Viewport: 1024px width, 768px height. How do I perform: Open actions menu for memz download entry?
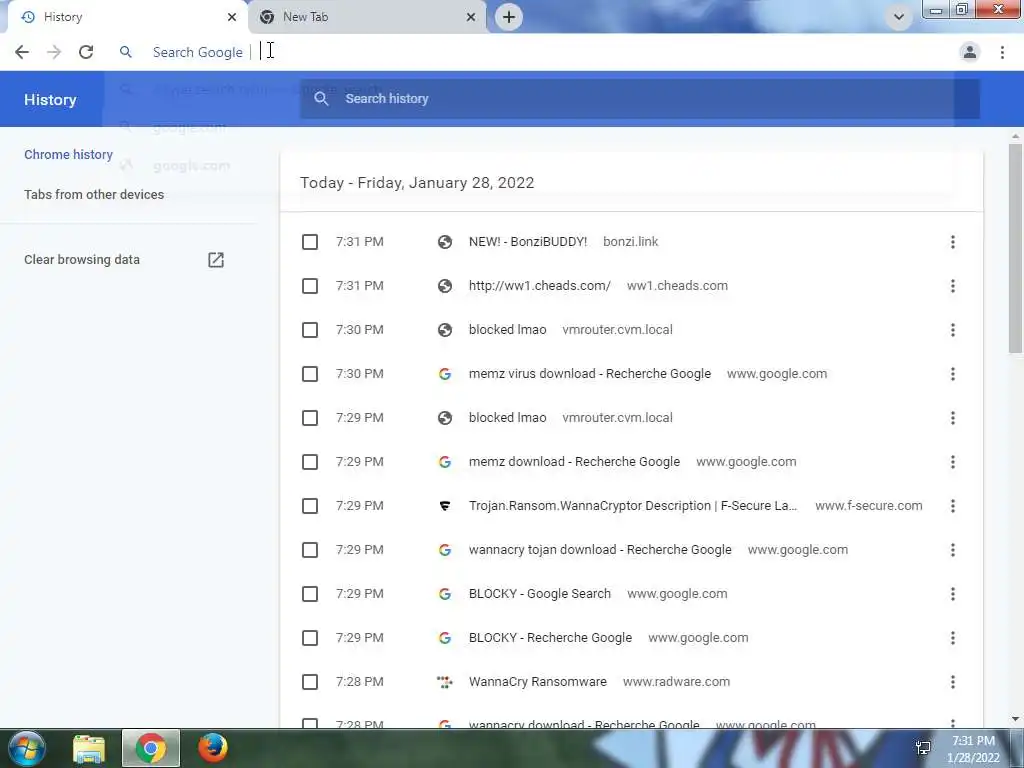[x=953, y=462]
